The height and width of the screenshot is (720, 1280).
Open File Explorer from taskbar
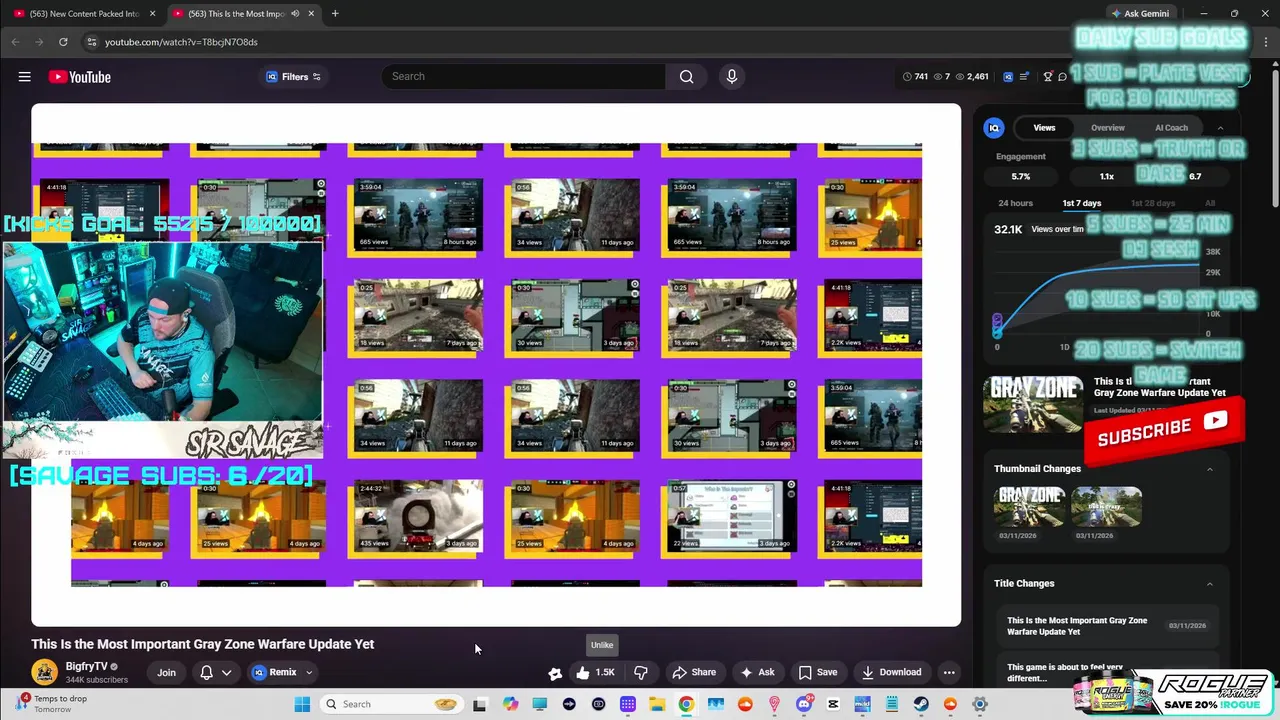tap(657, 704)
